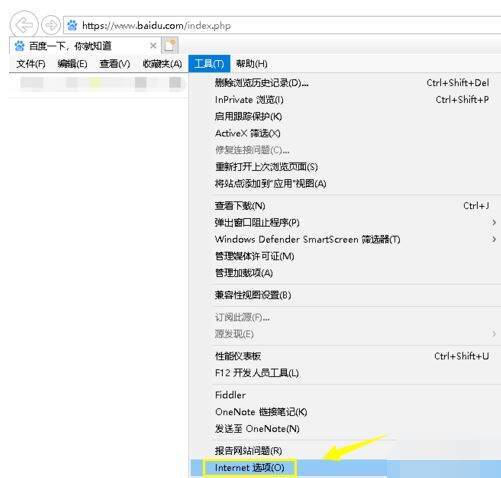Viewport: 501px width, 478px height.
Task: Click the browser Back arrow button
Action: [x=23, y=25]
